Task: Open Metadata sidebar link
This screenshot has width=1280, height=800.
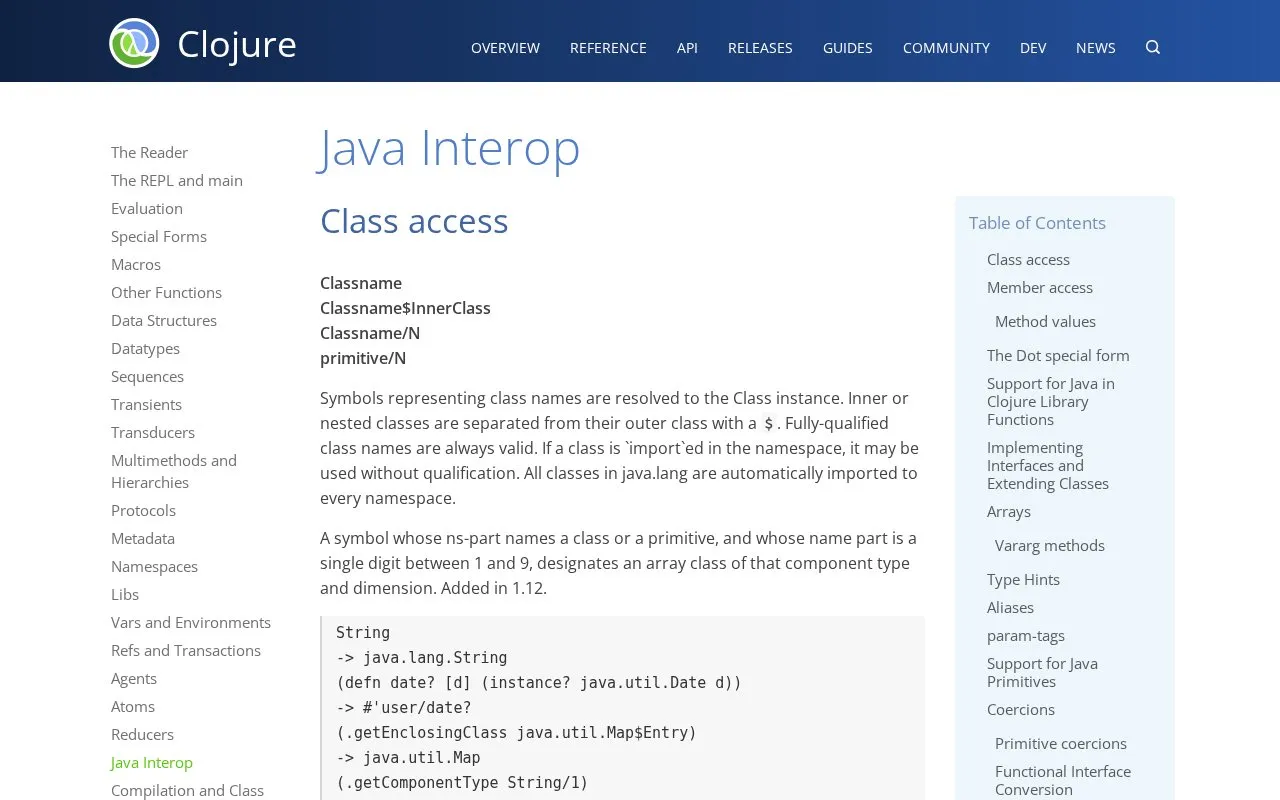Action: [x=143, y=538]
